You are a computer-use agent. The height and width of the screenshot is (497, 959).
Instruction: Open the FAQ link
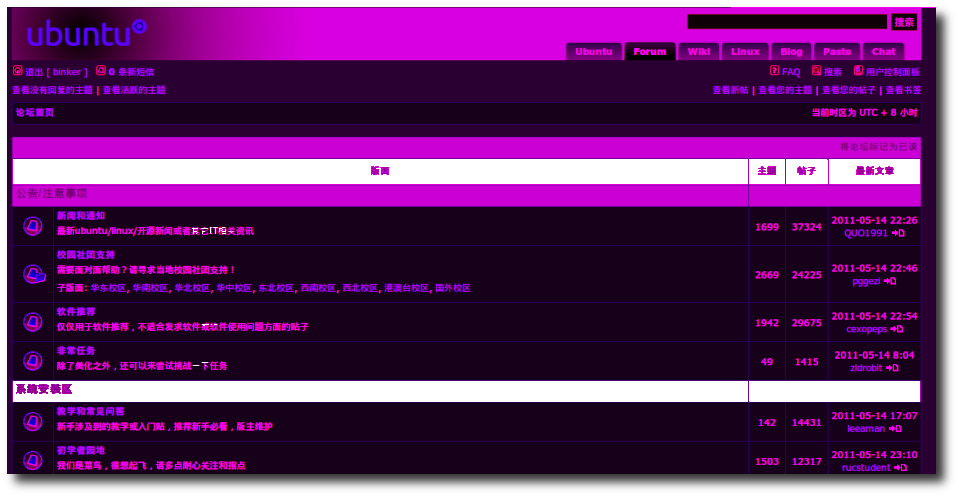(791, 72)
